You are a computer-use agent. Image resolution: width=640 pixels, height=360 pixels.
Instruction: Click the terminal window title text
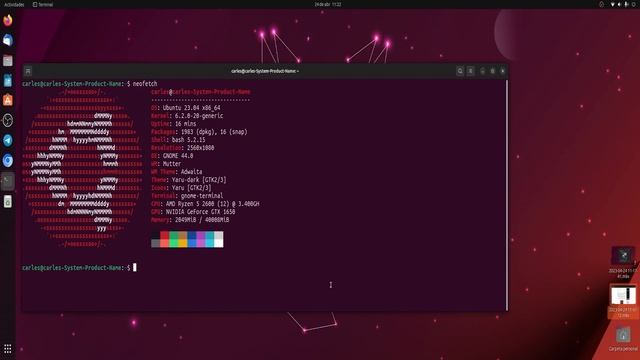(265, 71)
